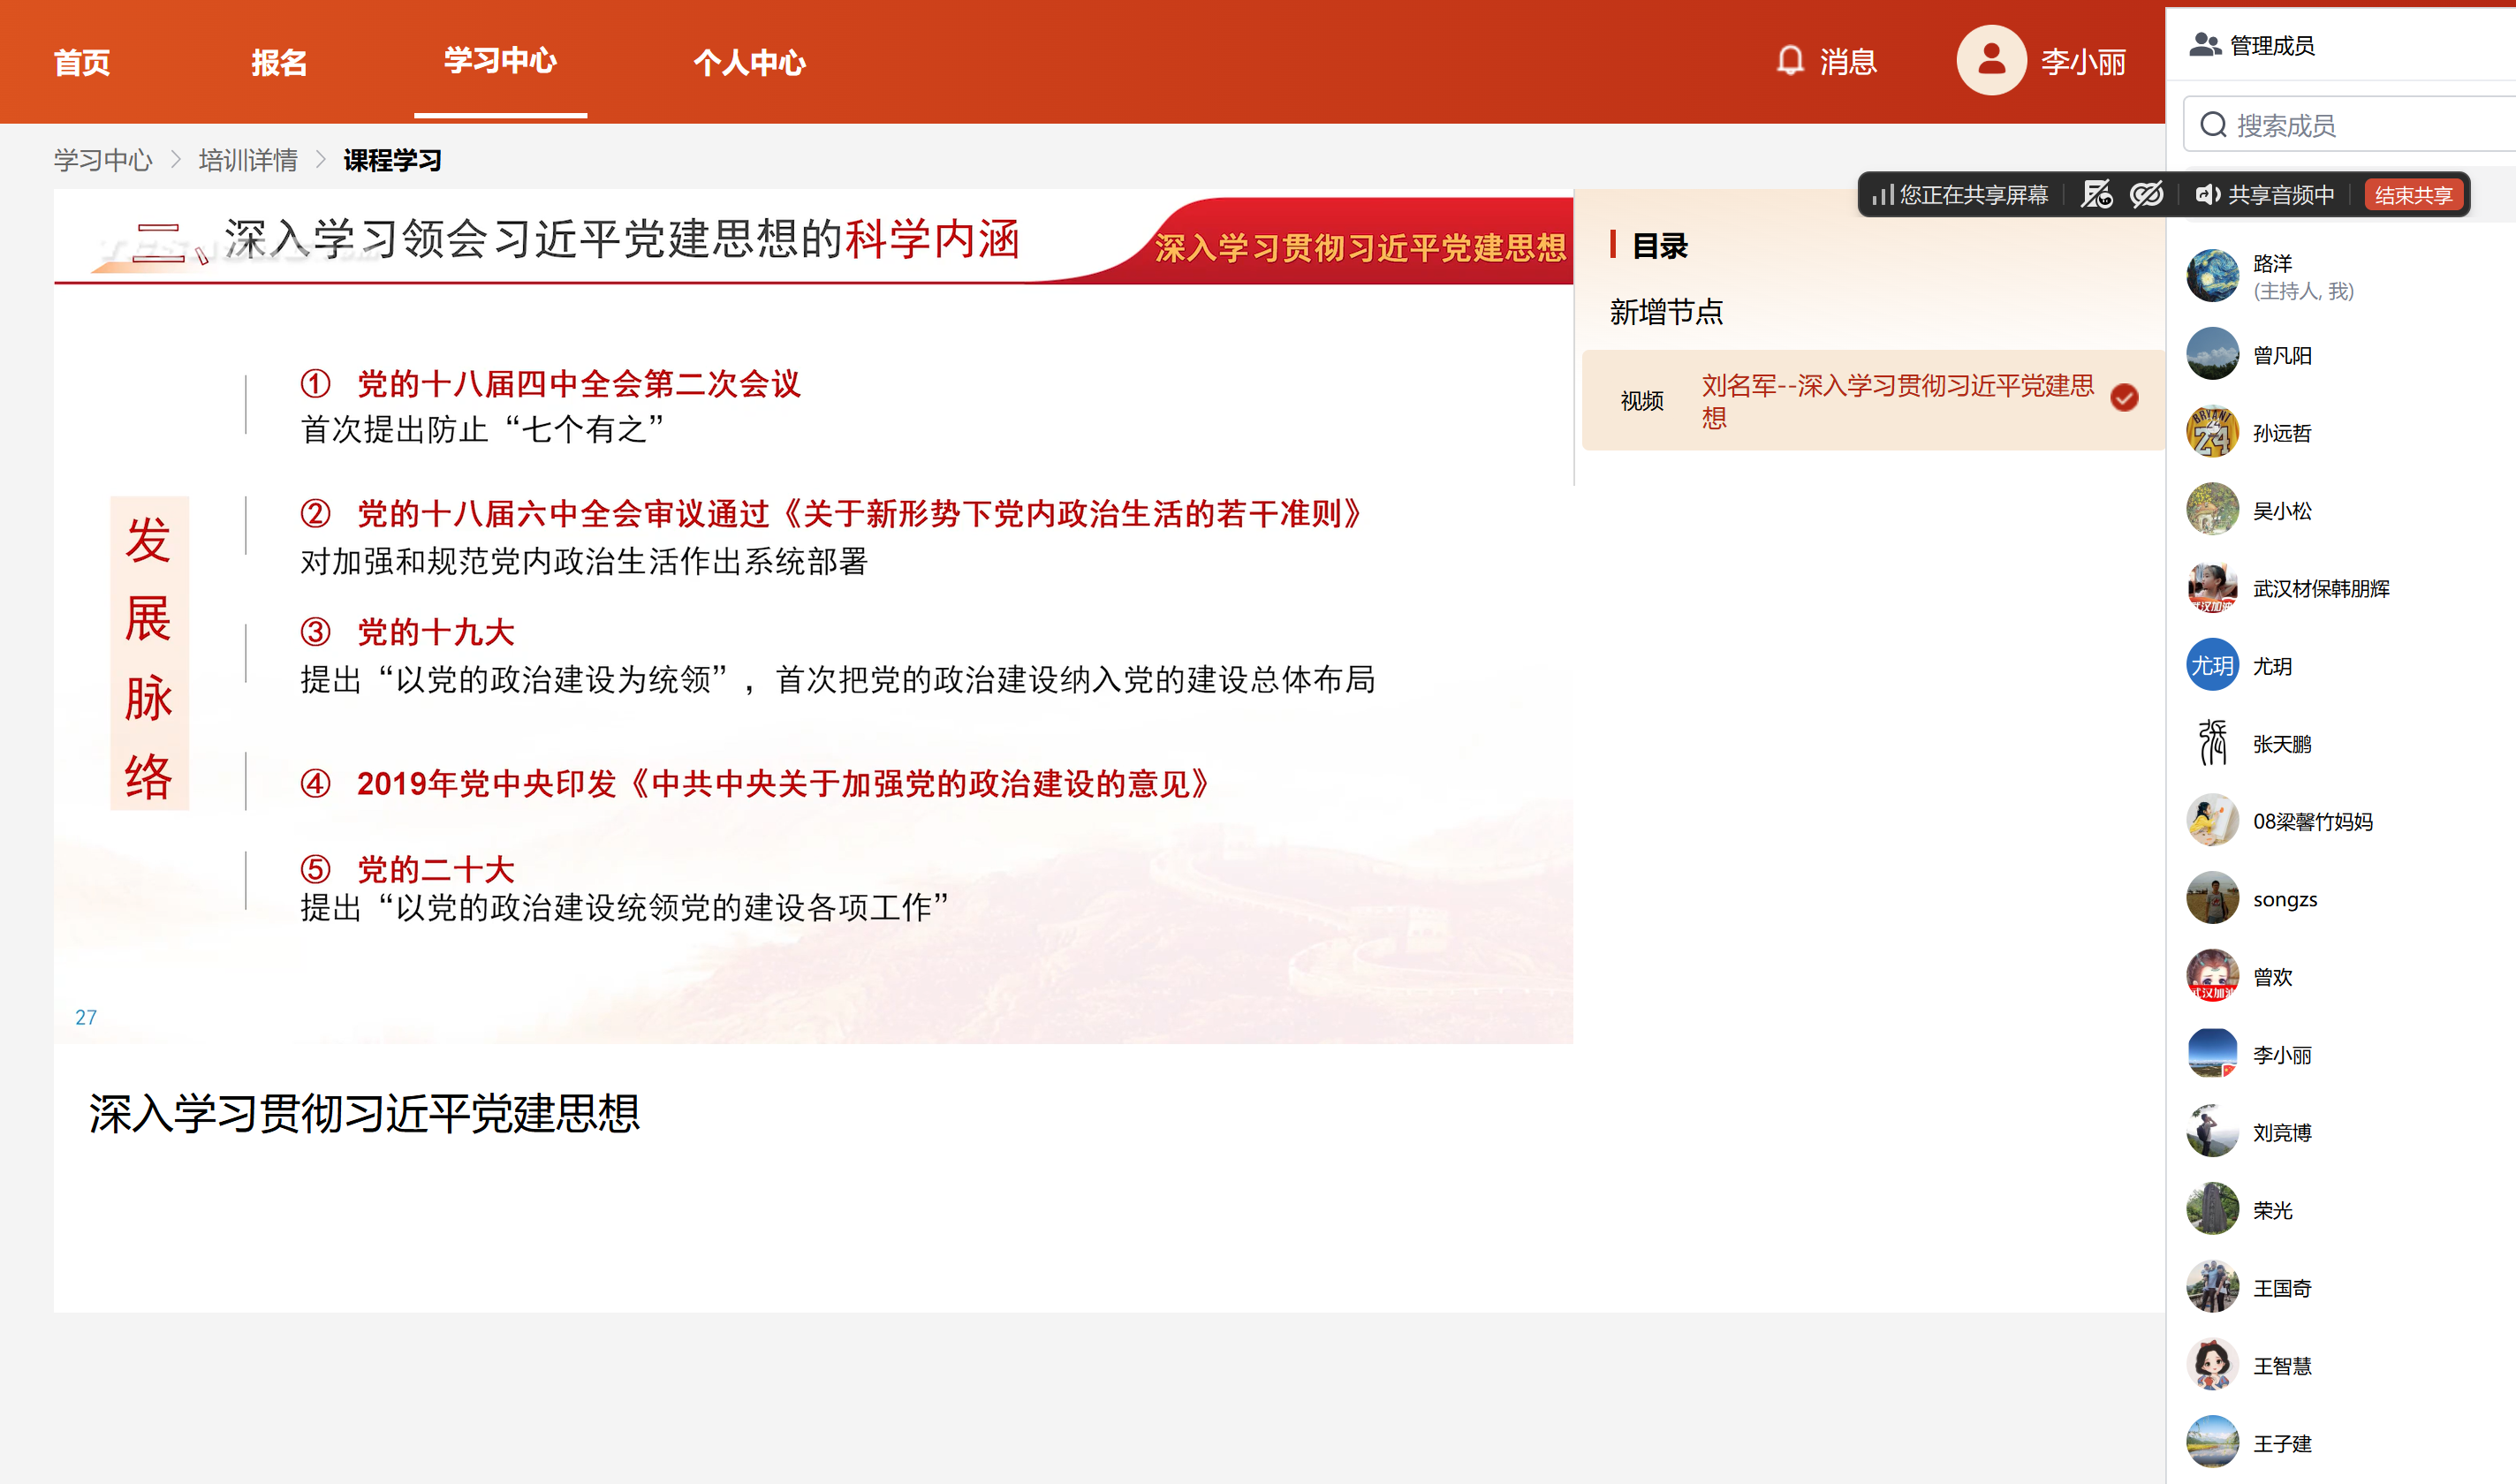Click member name 刘竞博

click(2282, 1133)
